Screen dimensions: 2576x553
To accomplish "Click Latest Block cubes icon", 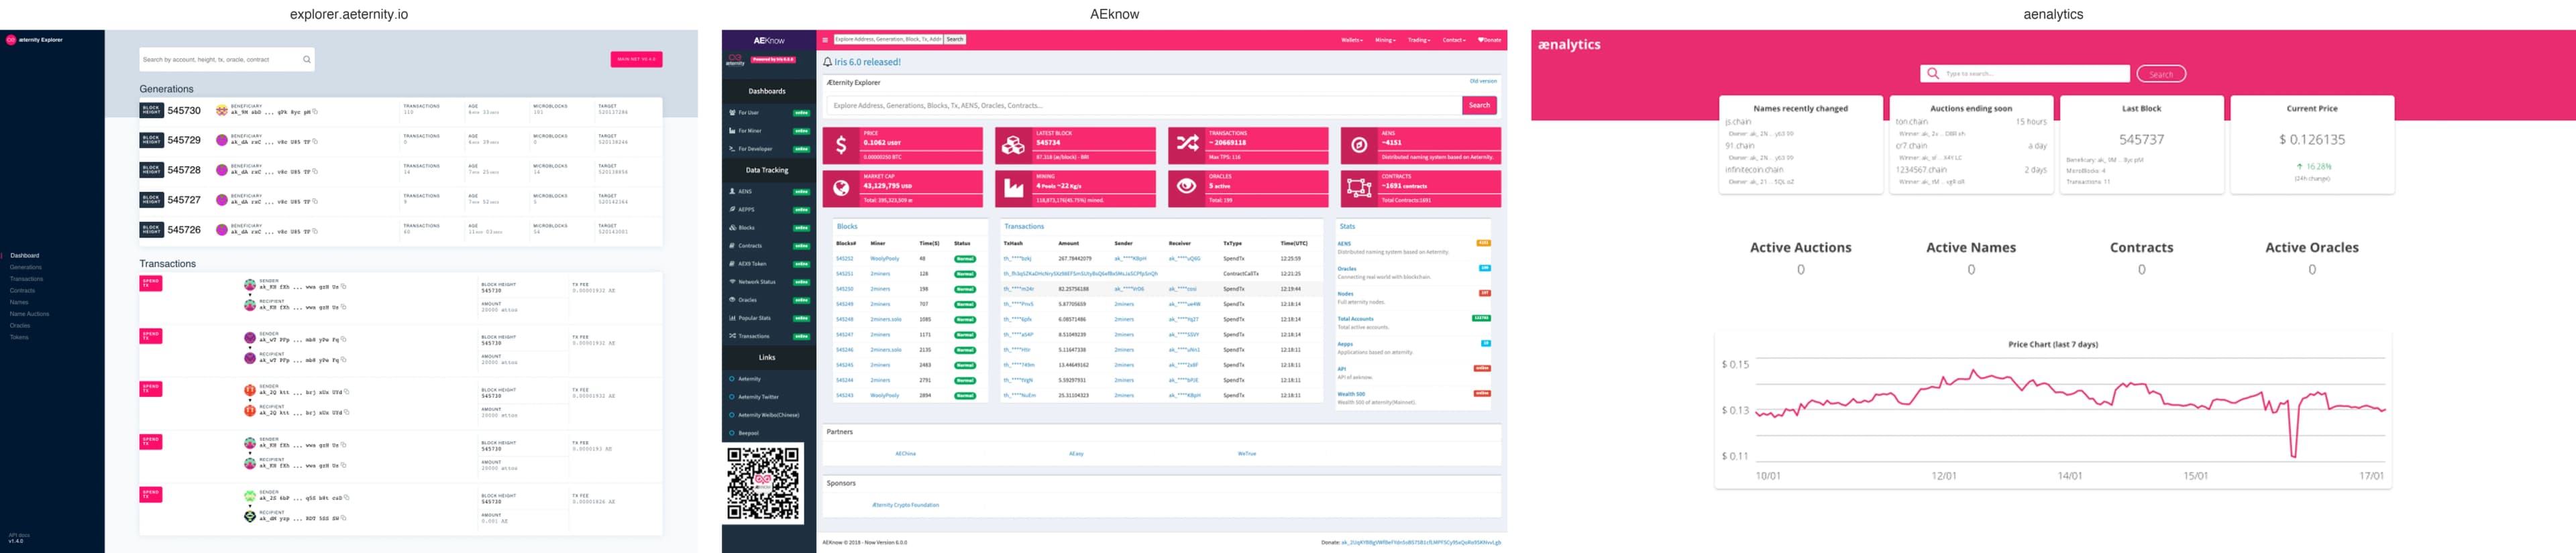I will coord(1013,145).
